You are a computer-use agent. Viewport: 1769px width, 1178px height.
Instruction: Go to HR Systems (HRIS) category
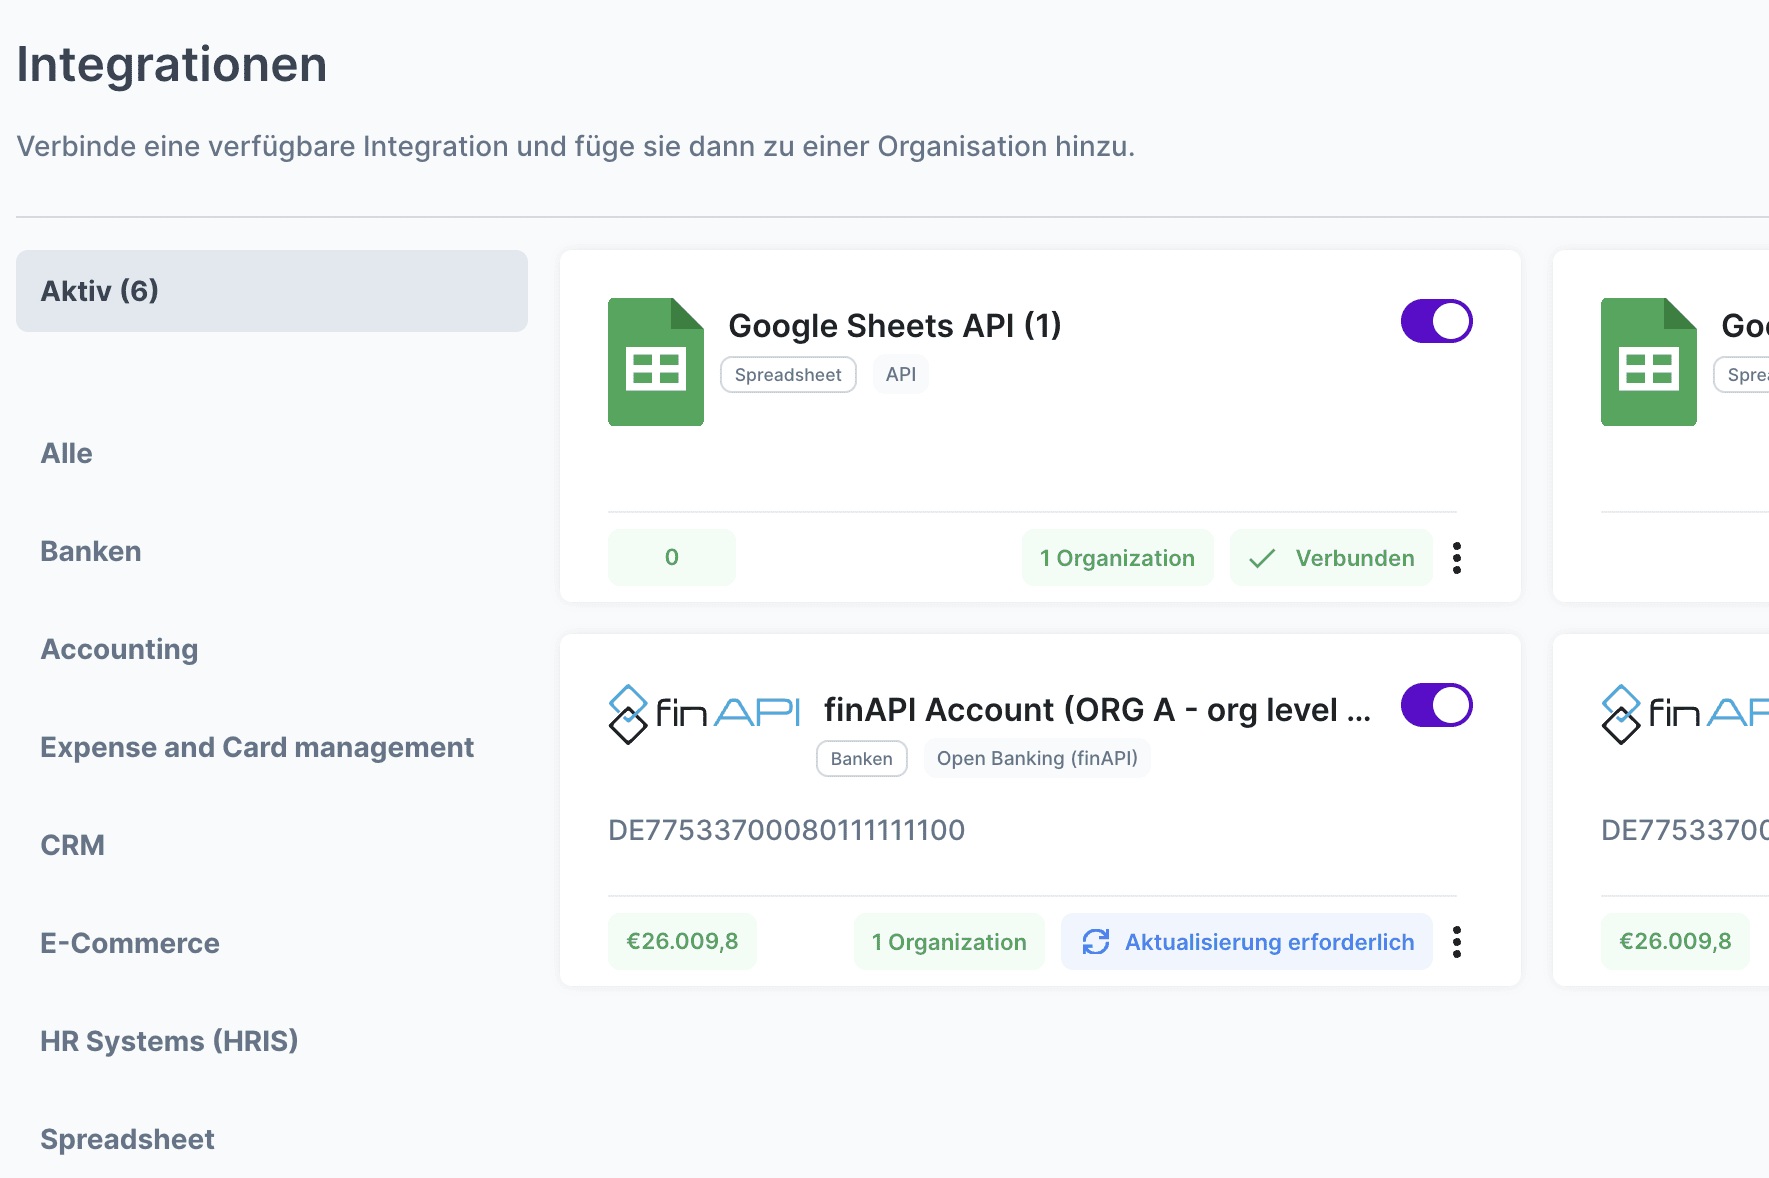point(169,1041)
